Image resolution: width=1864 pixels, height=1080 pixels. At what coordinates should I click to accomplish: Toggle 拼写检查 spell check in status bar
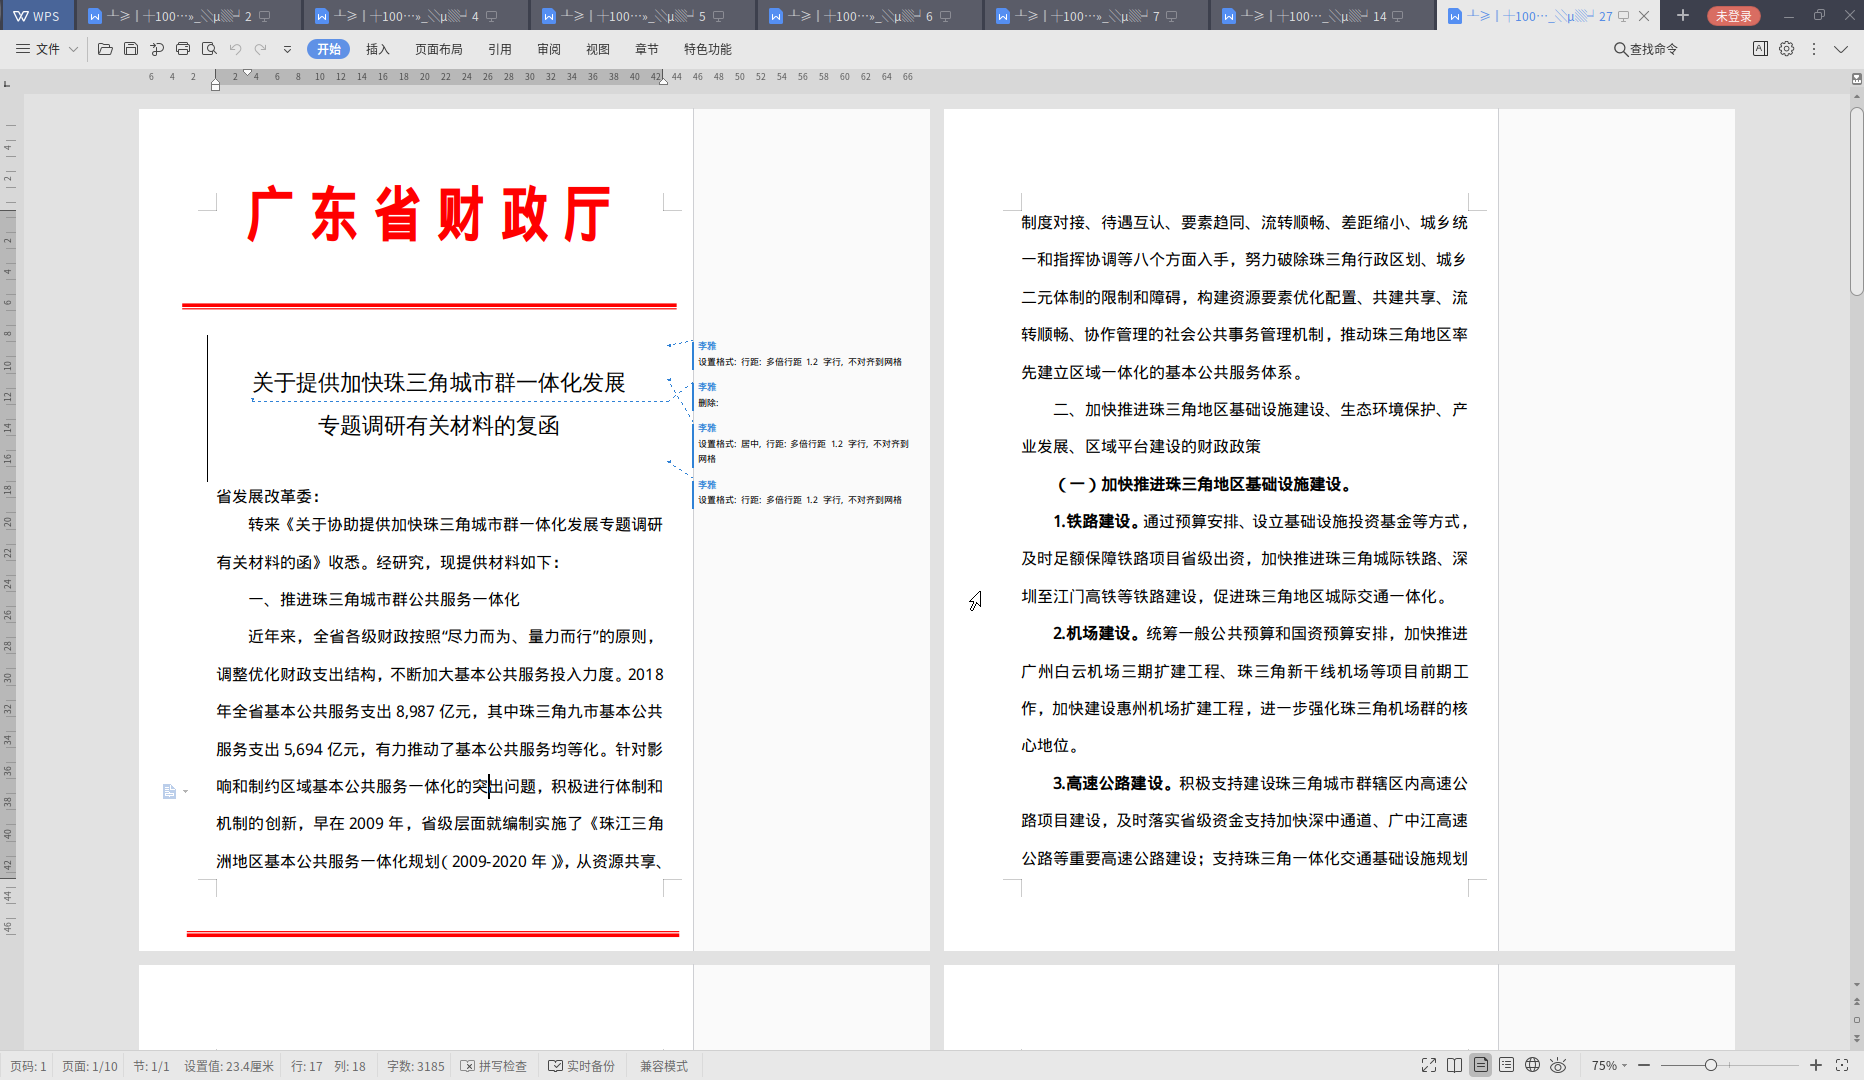point(494,1066)
